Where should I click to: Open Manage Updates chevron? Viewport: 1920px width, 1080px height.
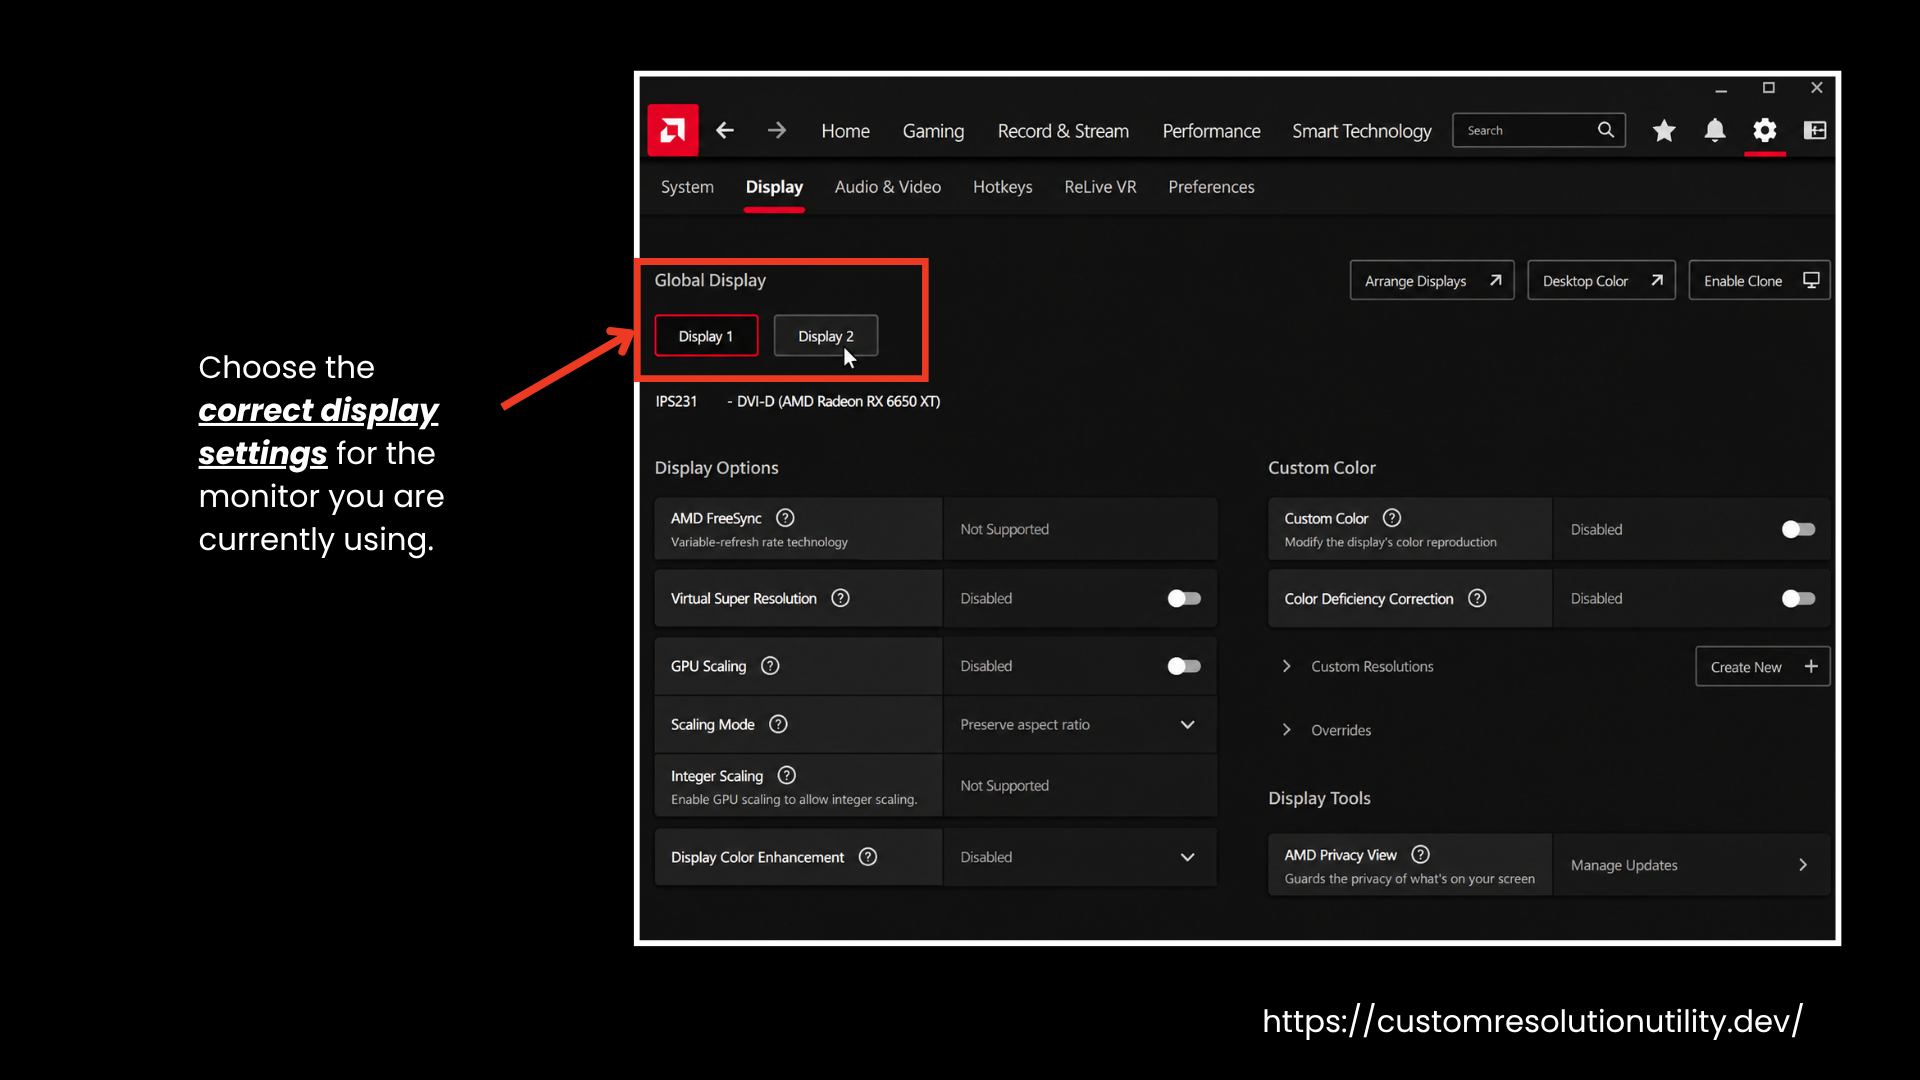point(1803,865)
